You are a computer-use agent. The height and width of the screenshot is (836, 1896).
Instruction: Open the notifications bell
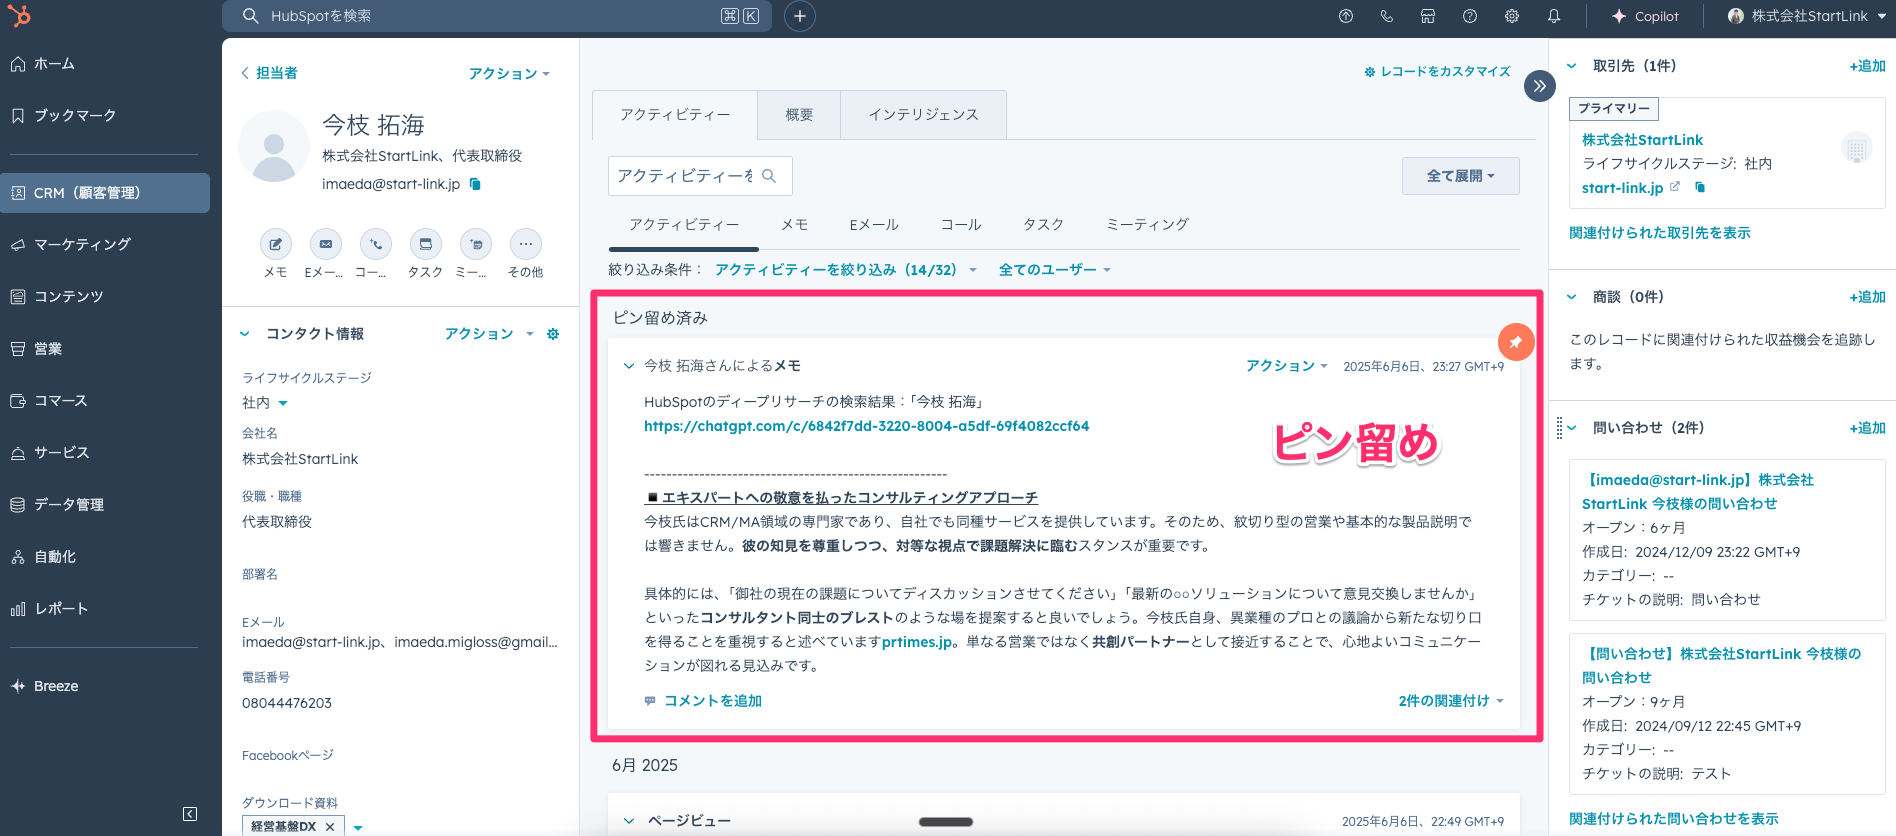(1554, 16)
